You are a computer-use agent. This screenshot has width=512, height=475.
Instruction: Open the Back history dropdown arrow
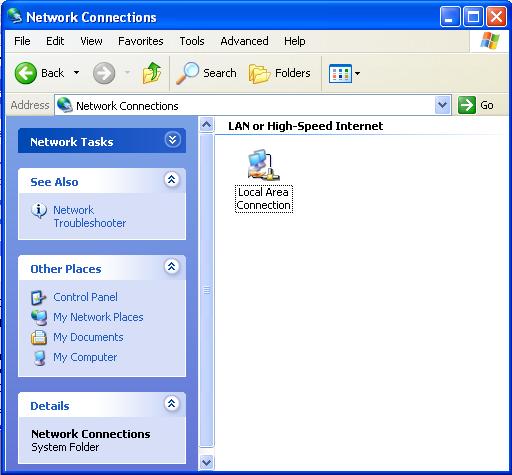[77, 73]
